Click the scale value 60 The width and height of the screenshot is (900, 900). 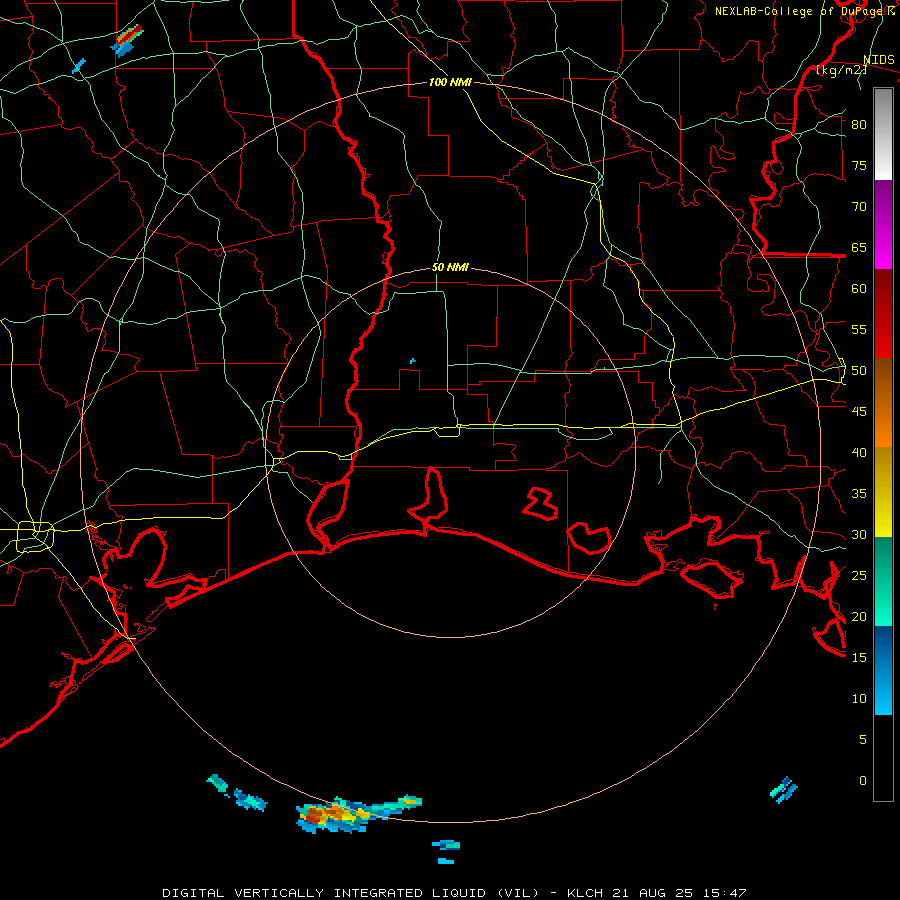859,289
